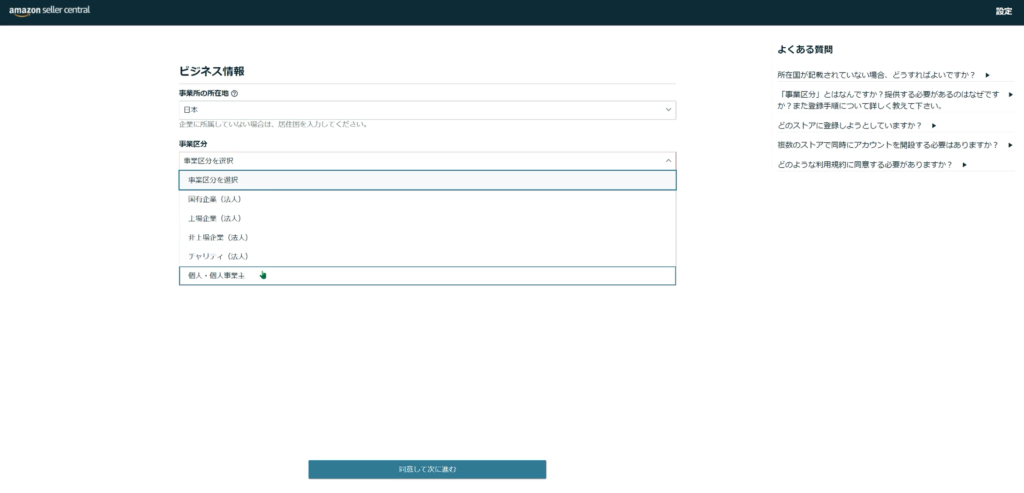The height and width of the screenshot is (493, 1024).
Task: Open 設定 in the top bar
Action: (1003, 11)
